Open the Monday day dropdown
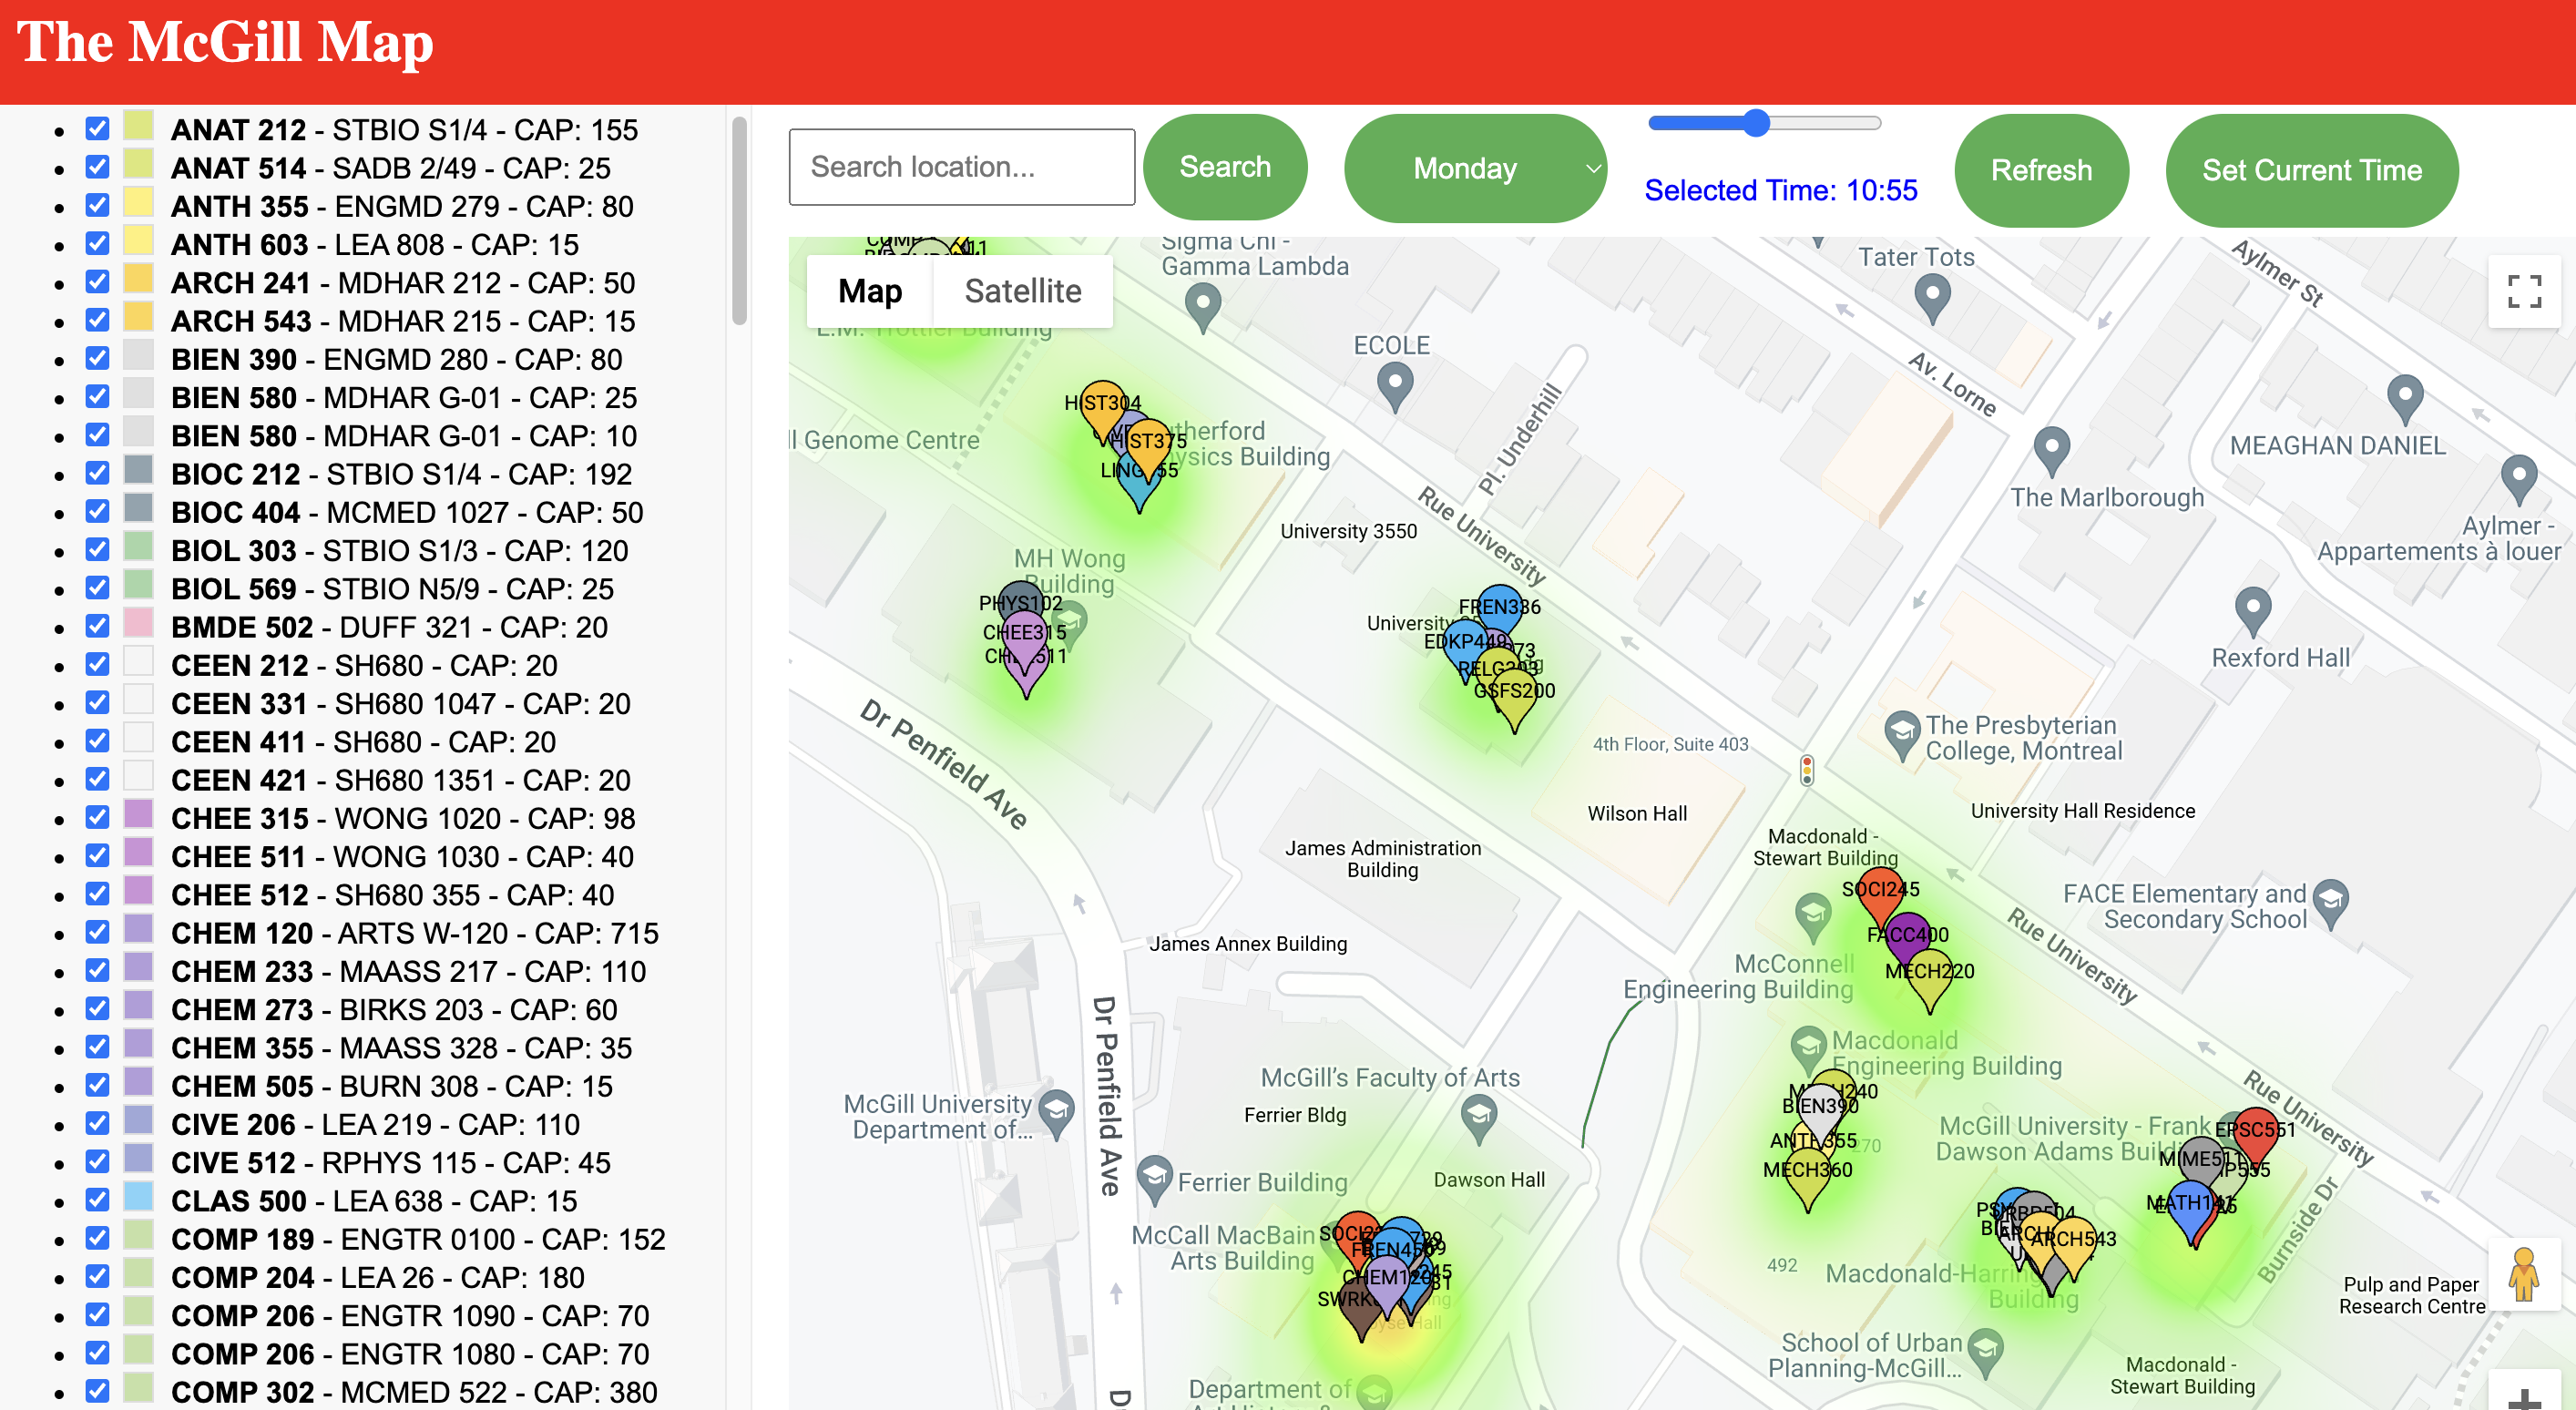2576x1410 pixels. pos(1474,168)
